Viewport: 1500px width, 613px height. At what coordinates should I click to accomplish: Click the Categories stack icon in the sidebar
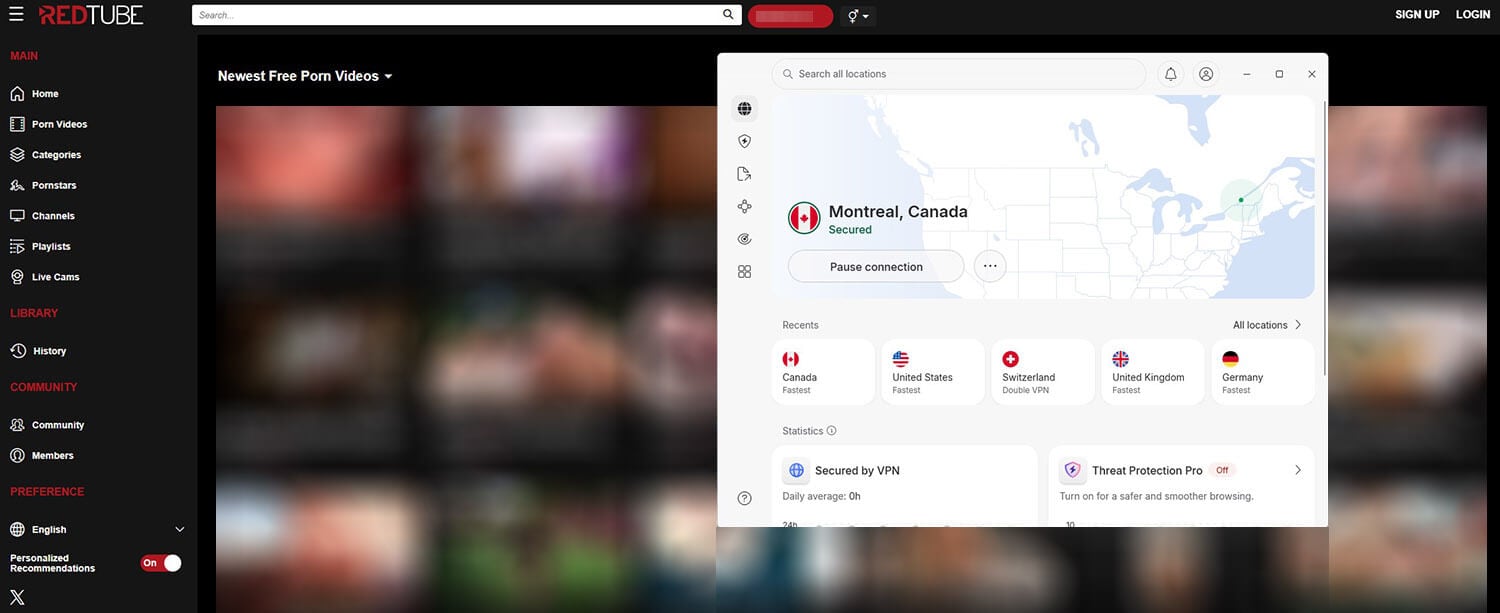17,155
